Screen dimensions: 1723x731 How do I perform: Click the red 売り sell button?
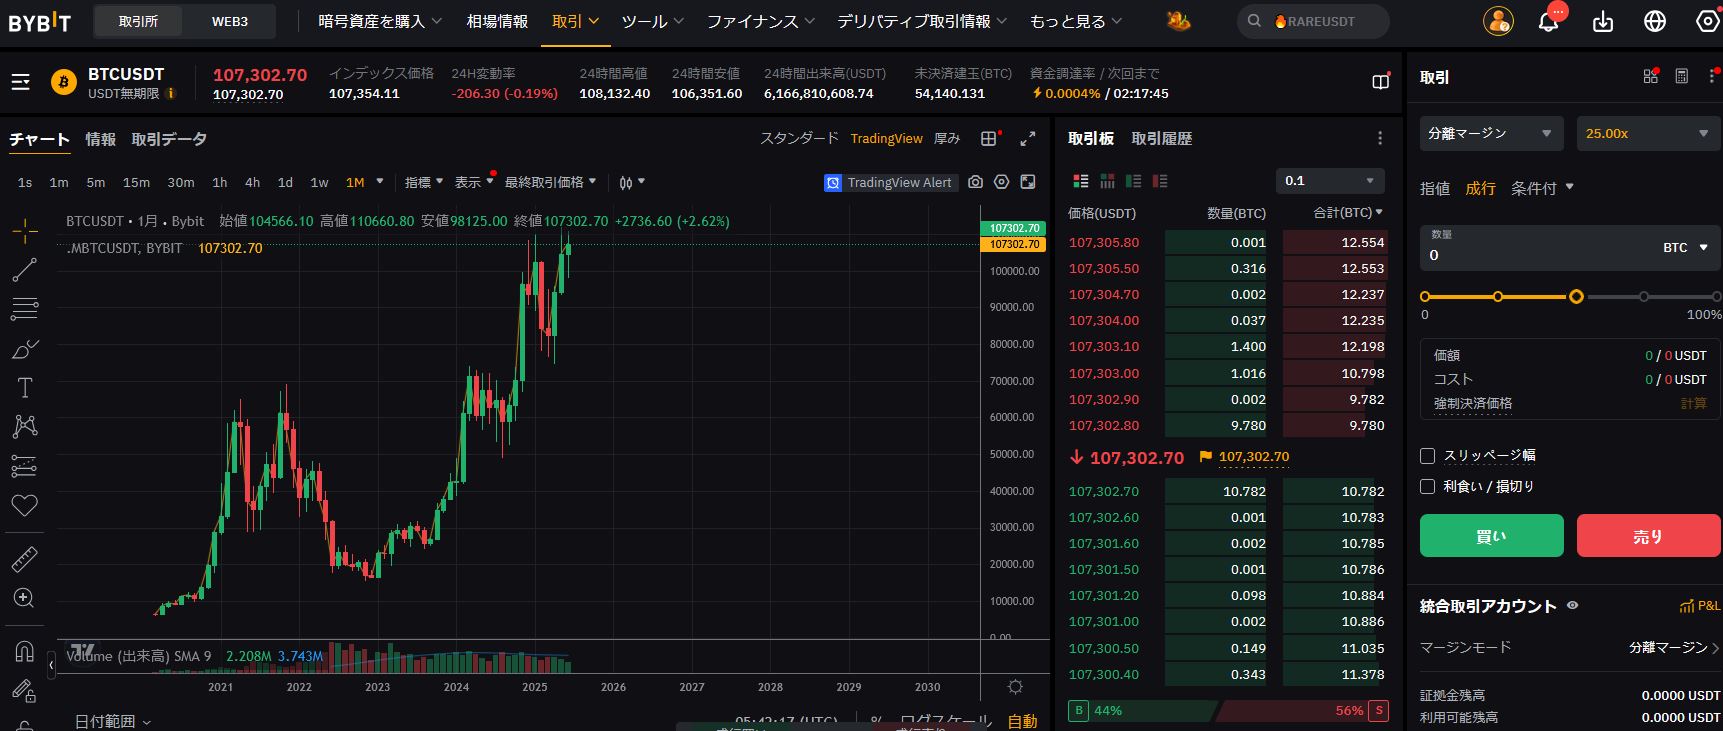point(1648,536)
